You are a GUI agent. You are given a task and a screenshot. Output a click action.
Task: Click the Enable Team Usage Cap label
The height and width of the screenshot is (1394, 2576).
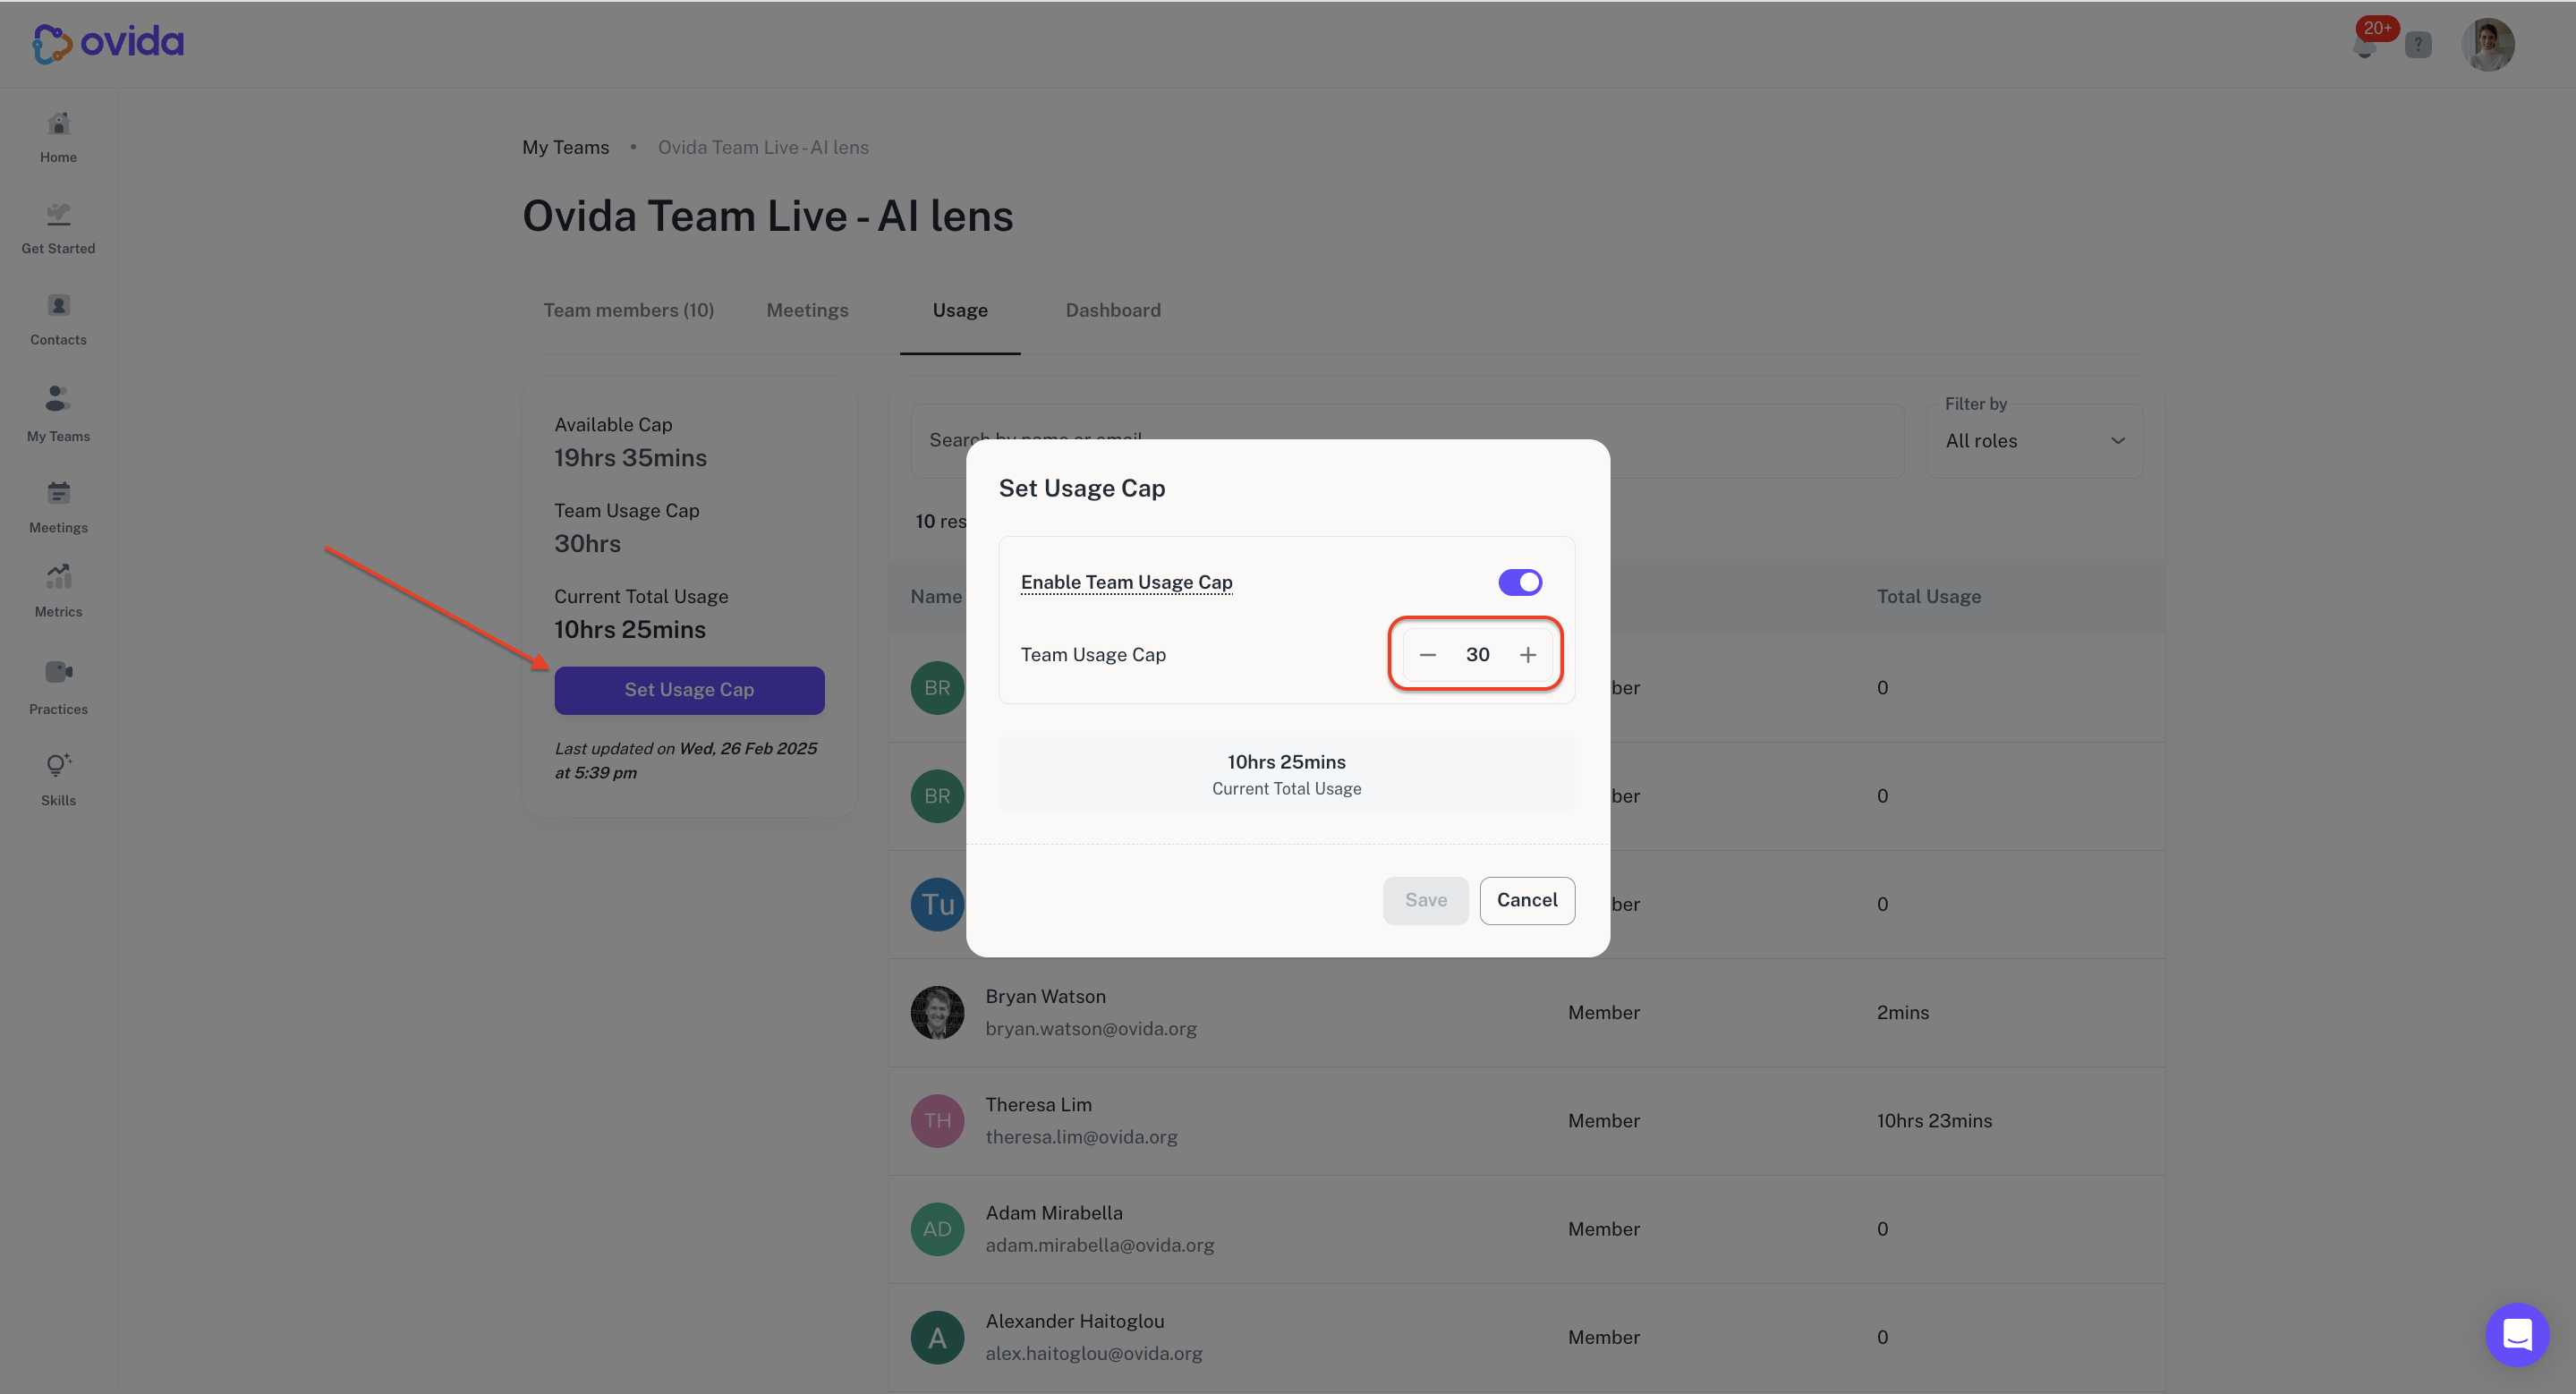click(1126, 582)
